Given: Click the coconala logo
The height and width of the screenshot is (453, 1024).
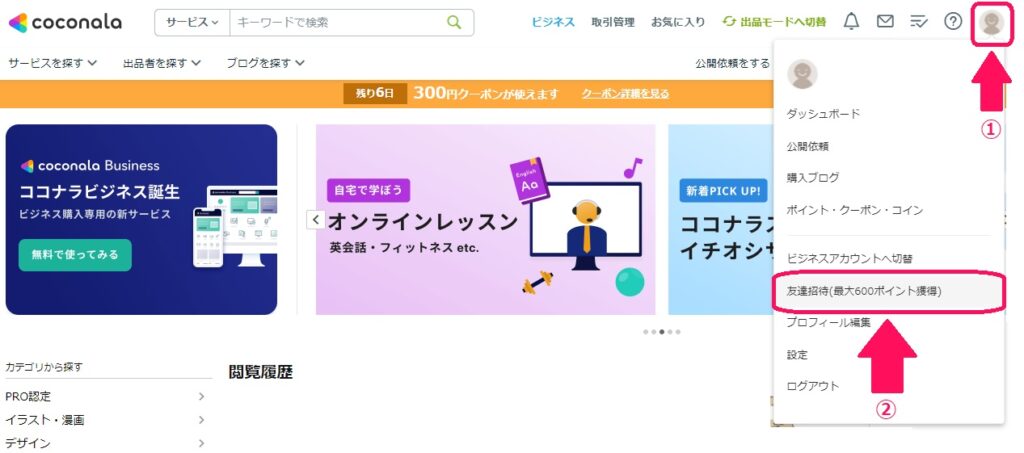Looking at the screenshot, I should click(65, 22).
